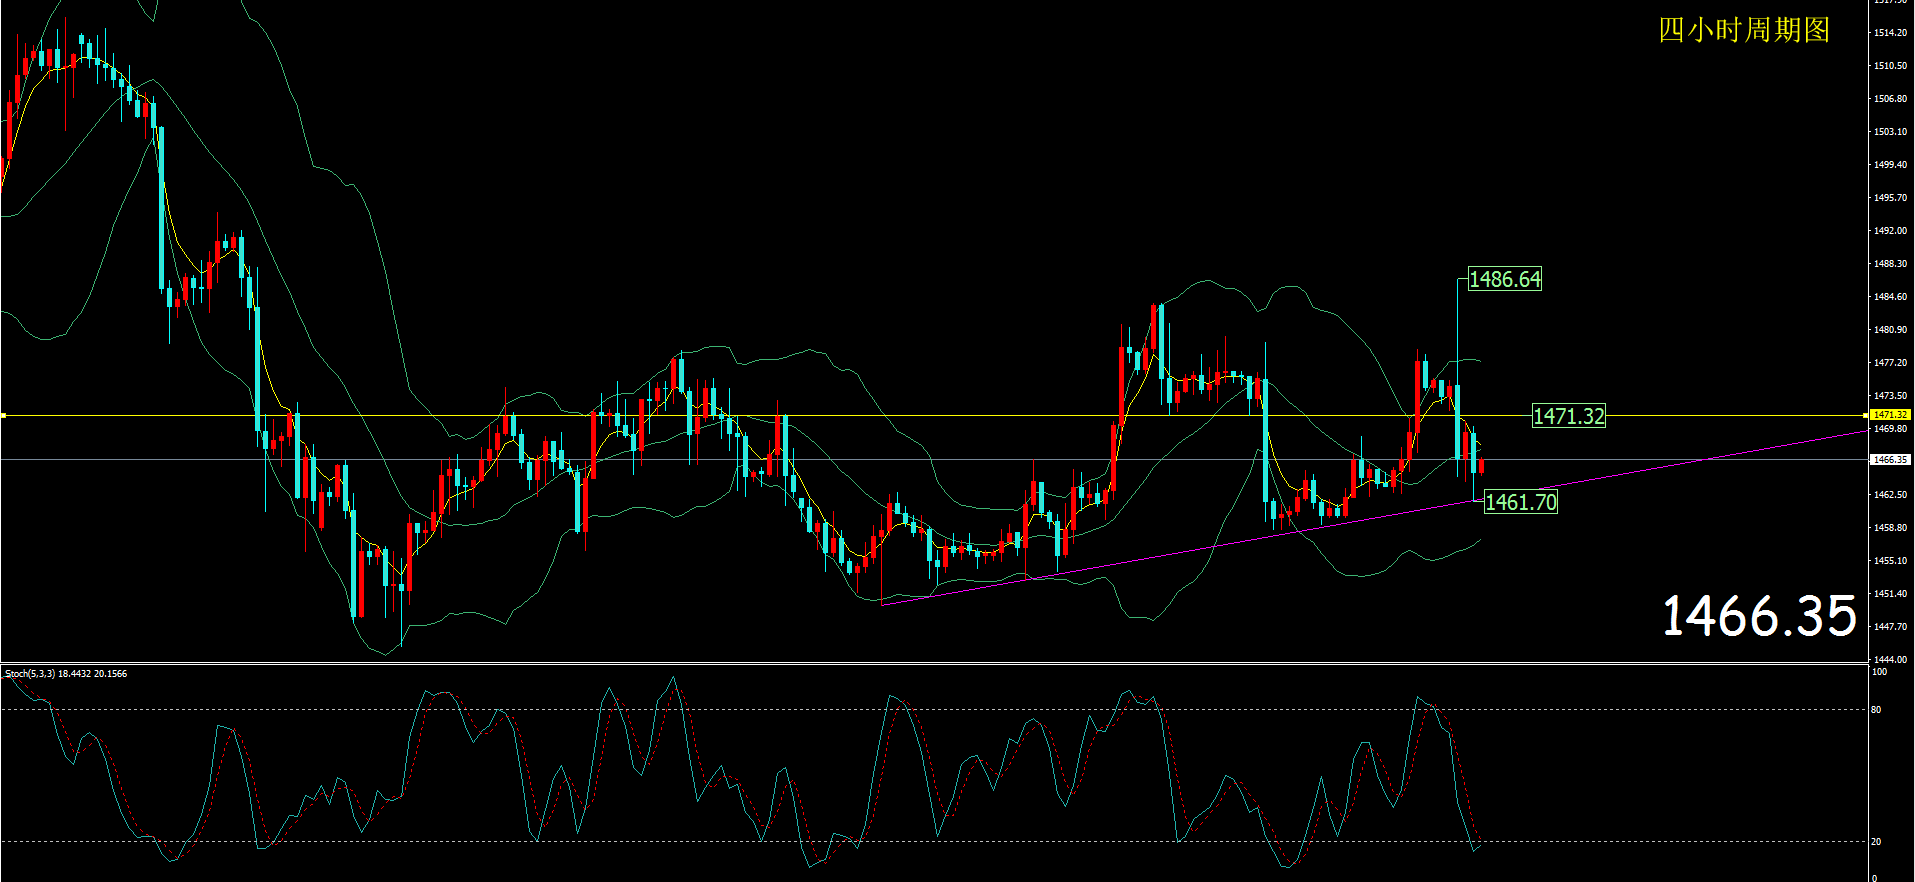Viewport: 1915px width, 882px height.
Task: Click the 1477.20 price axis value
Action: click(x=1890, y=363)
